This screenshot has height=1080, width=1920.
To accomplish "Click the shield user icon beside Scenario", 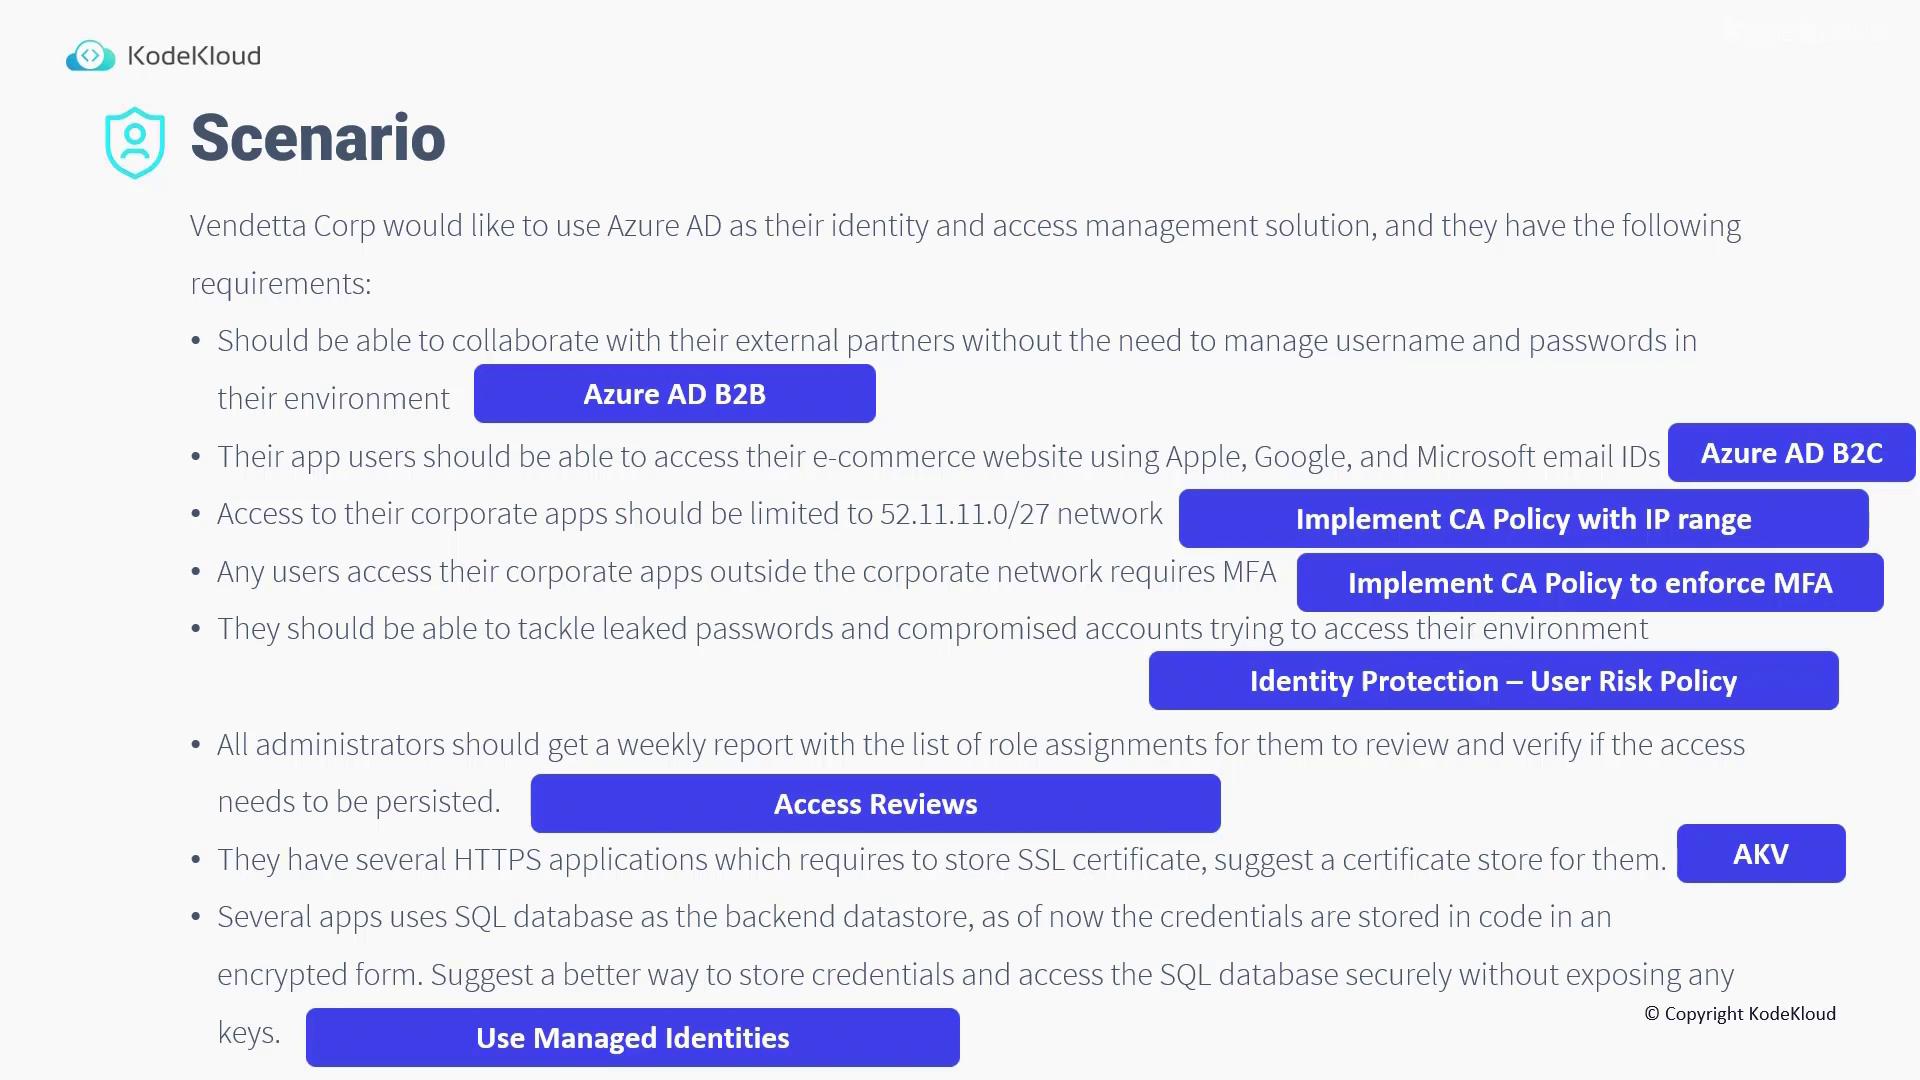I will point(135,143).
